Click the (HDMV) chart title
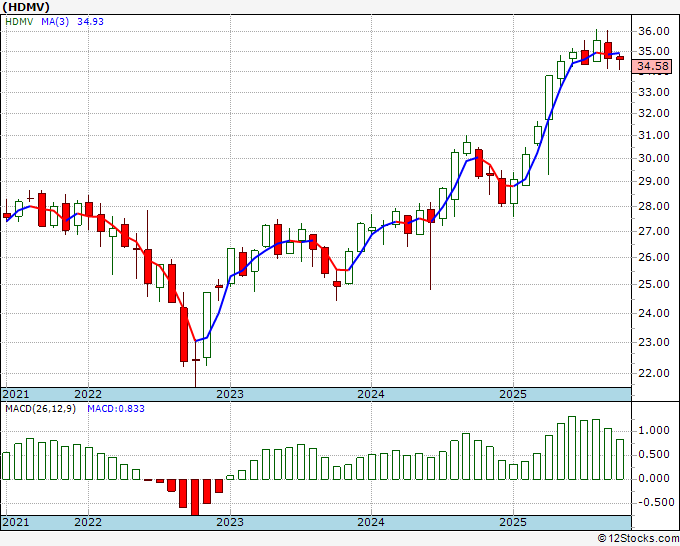This screenshot has height=546, width=680. [x=26, y=7]
